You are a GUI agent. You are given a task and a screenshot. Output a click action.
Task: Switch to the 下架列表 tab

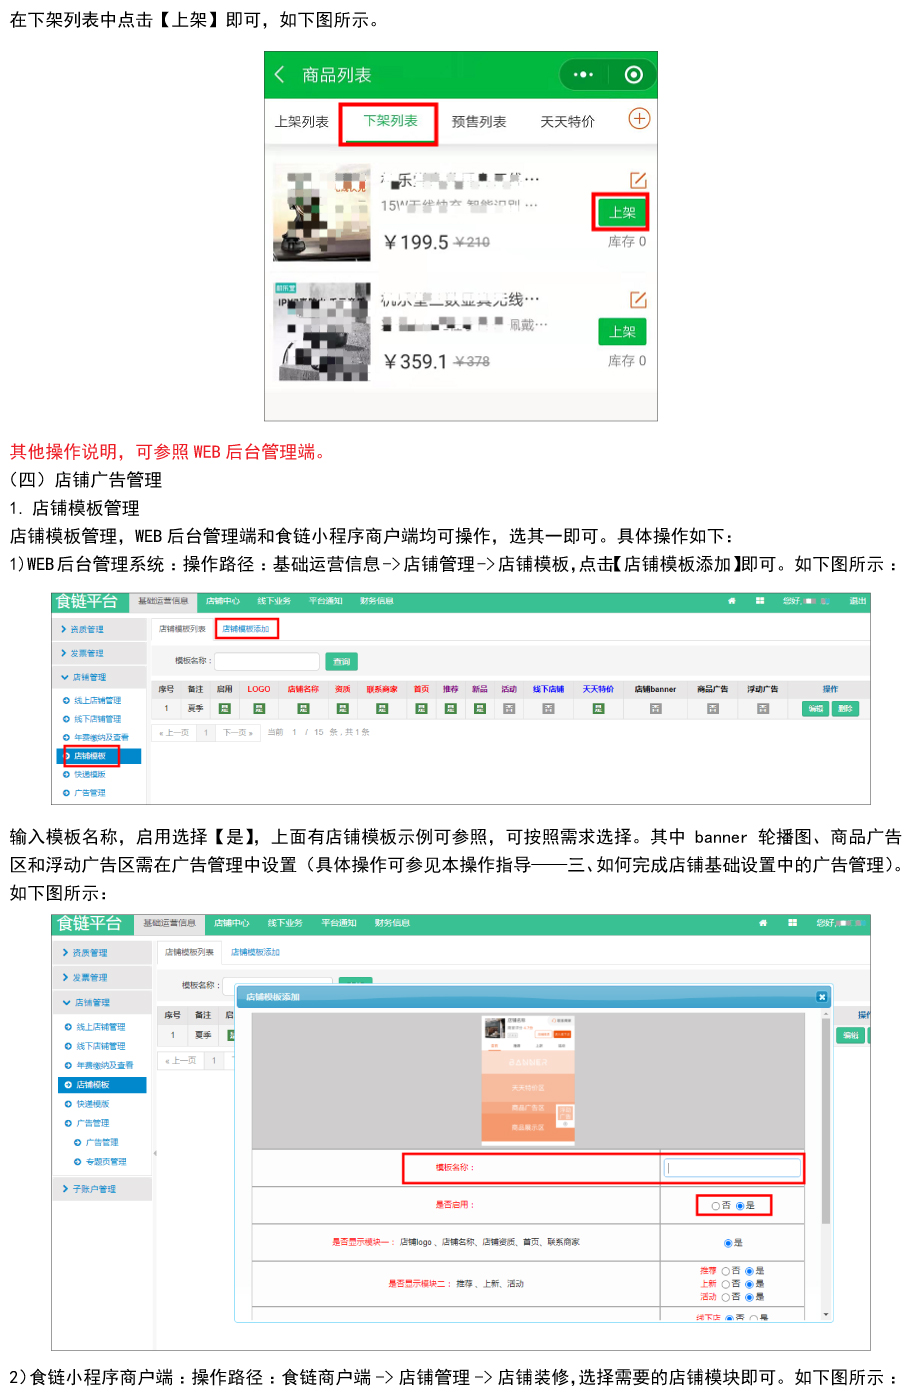(390, 121)
